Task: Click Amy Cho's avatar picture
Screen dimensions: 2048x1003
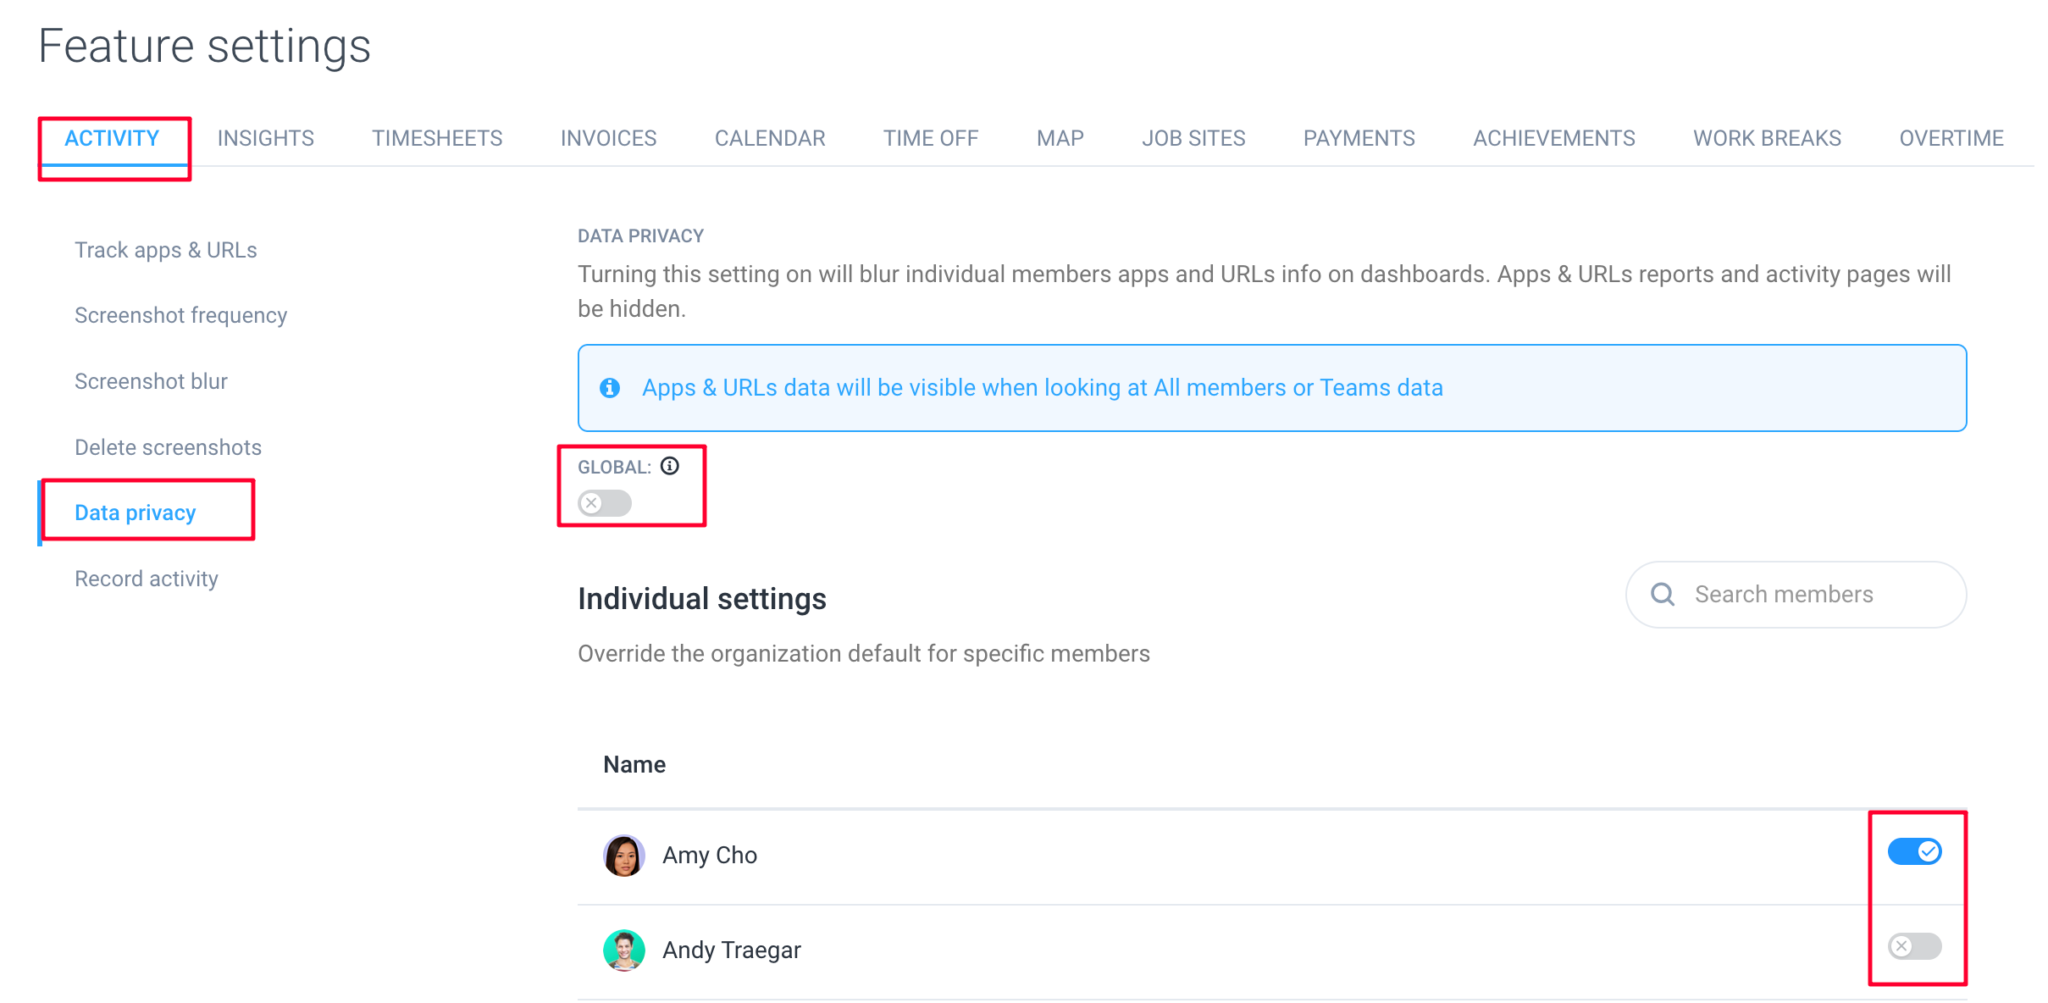Action: coord(624,855)
